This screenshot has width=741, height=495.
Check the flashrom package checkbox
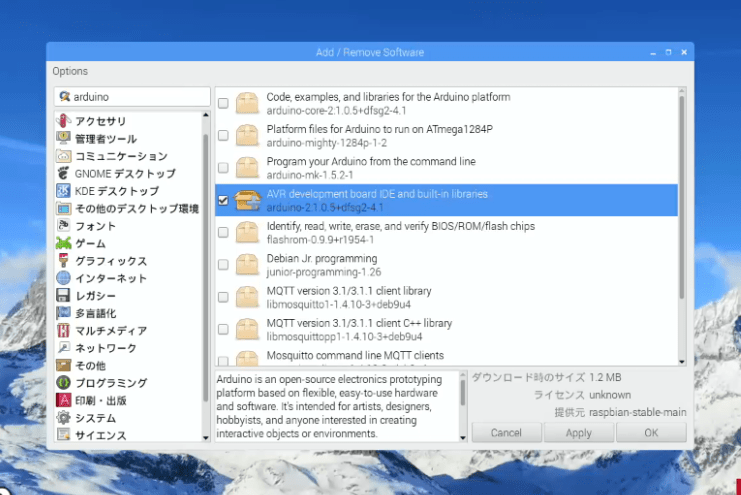pos(223,232)
